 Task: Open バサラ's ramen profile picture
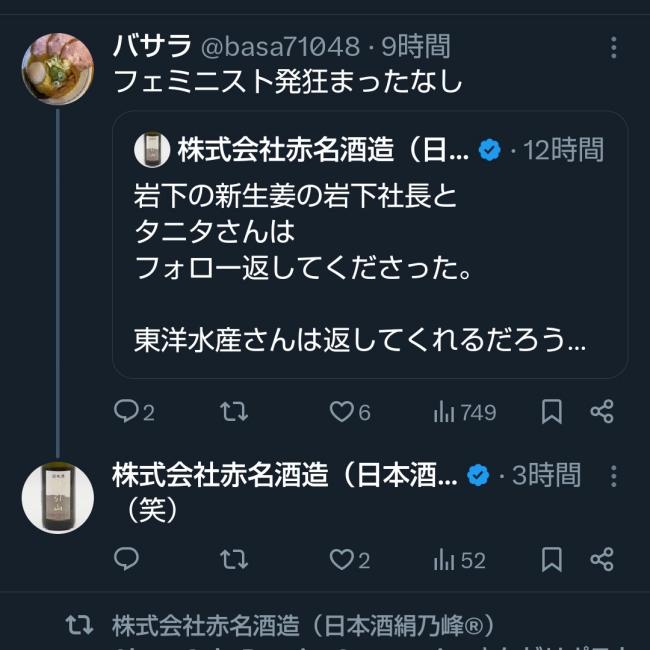click(x=58, y=69)
